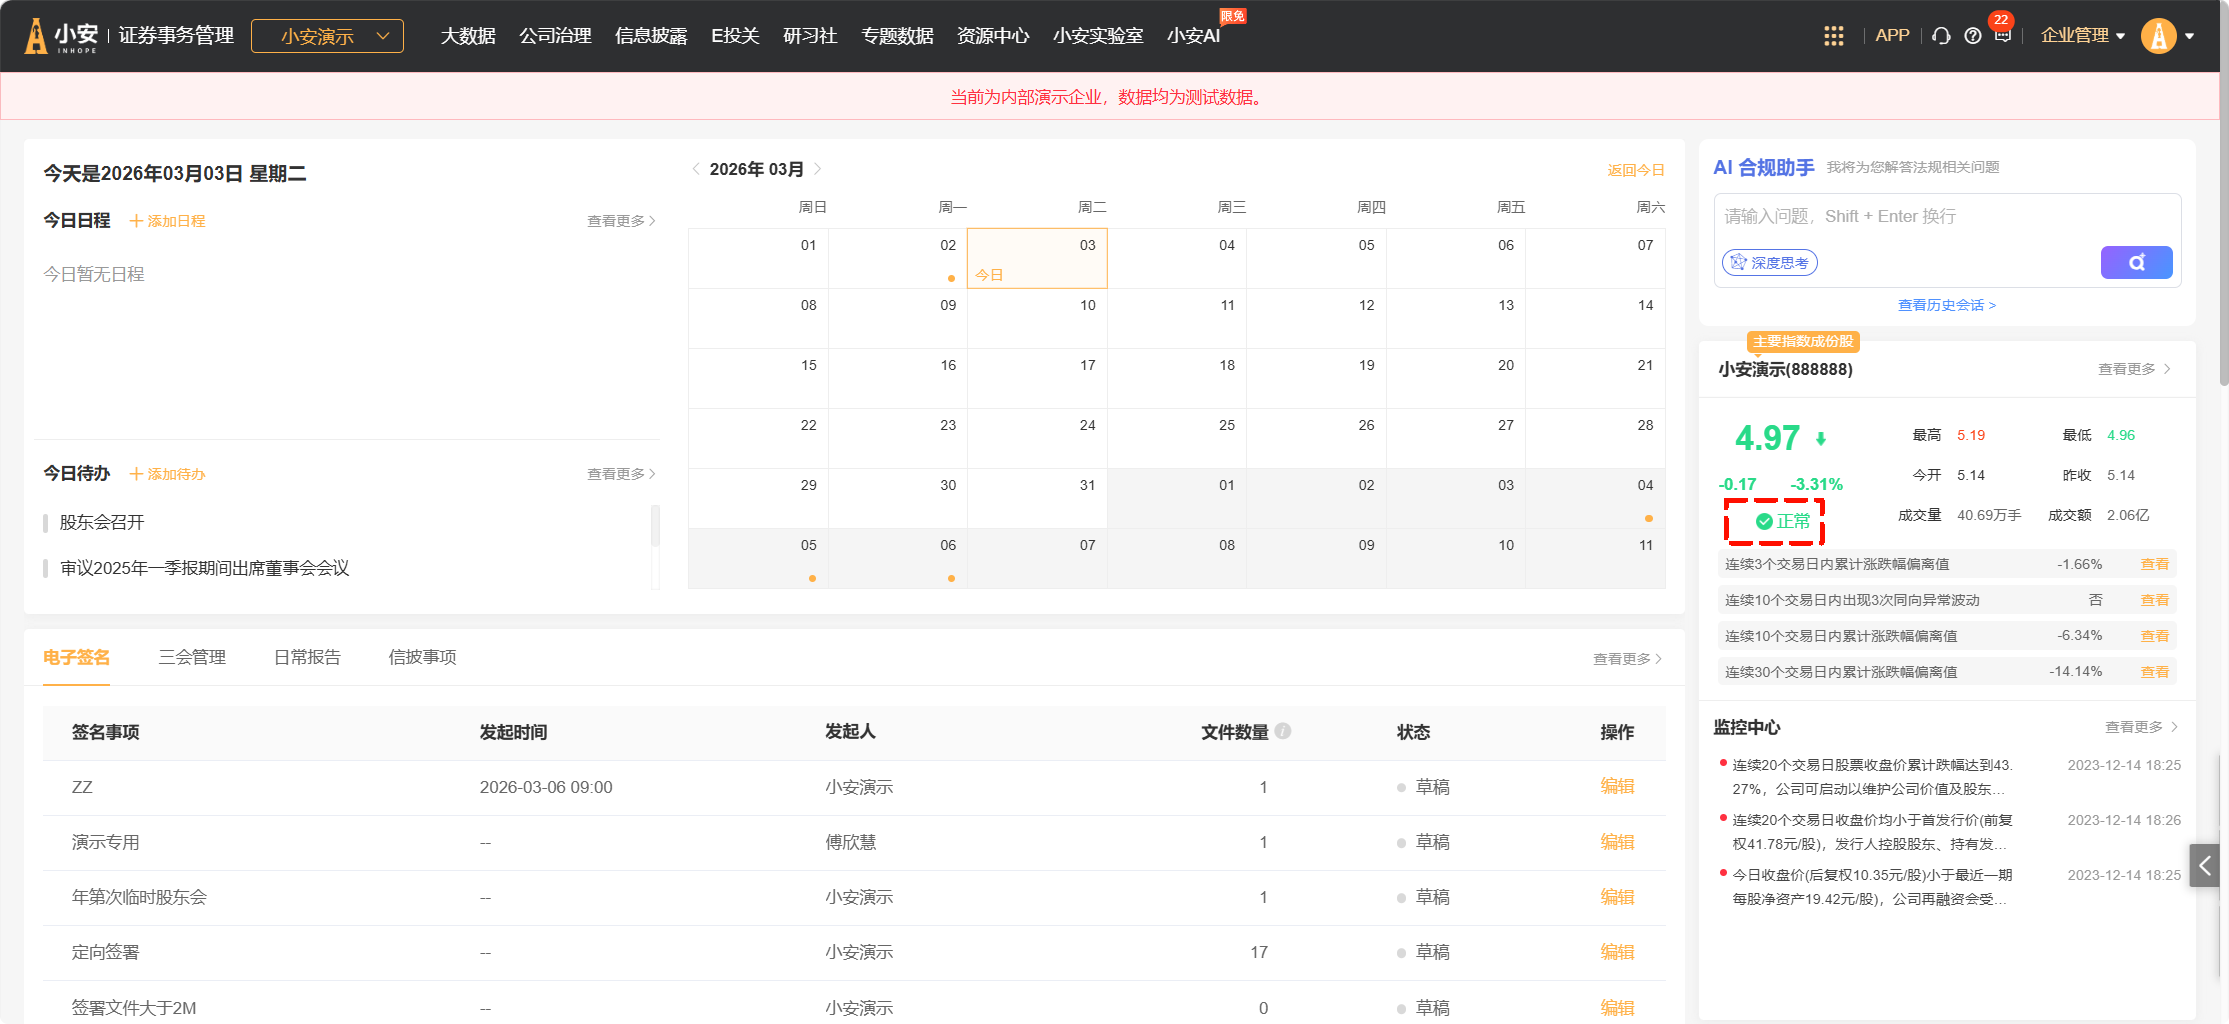Open 公司治理 menu

click(x=555, y=36)
